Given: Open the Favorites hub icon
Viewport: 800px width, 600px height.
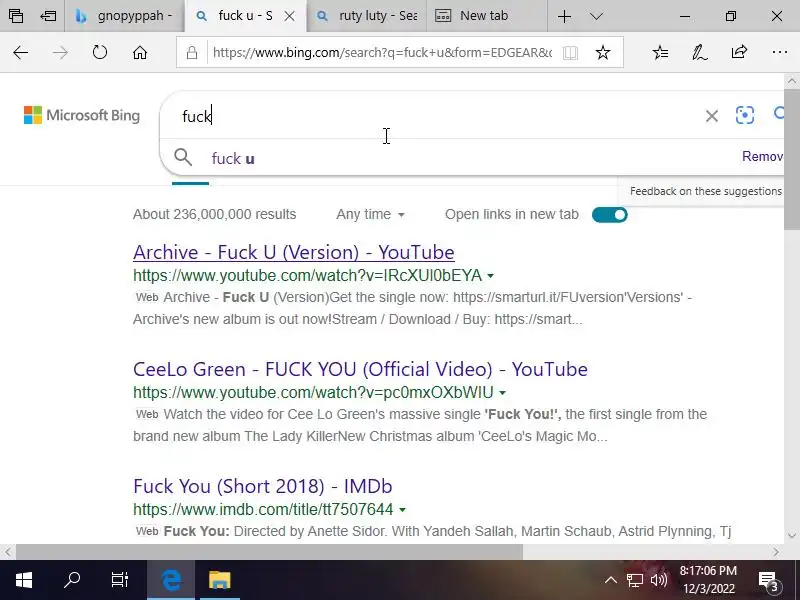Looking at the screenshot, I should [x=660, y=52].
